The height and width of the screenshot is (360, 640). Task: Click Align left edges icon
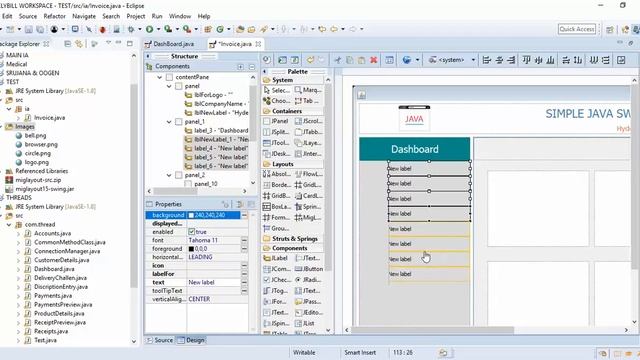click(487, 60)
